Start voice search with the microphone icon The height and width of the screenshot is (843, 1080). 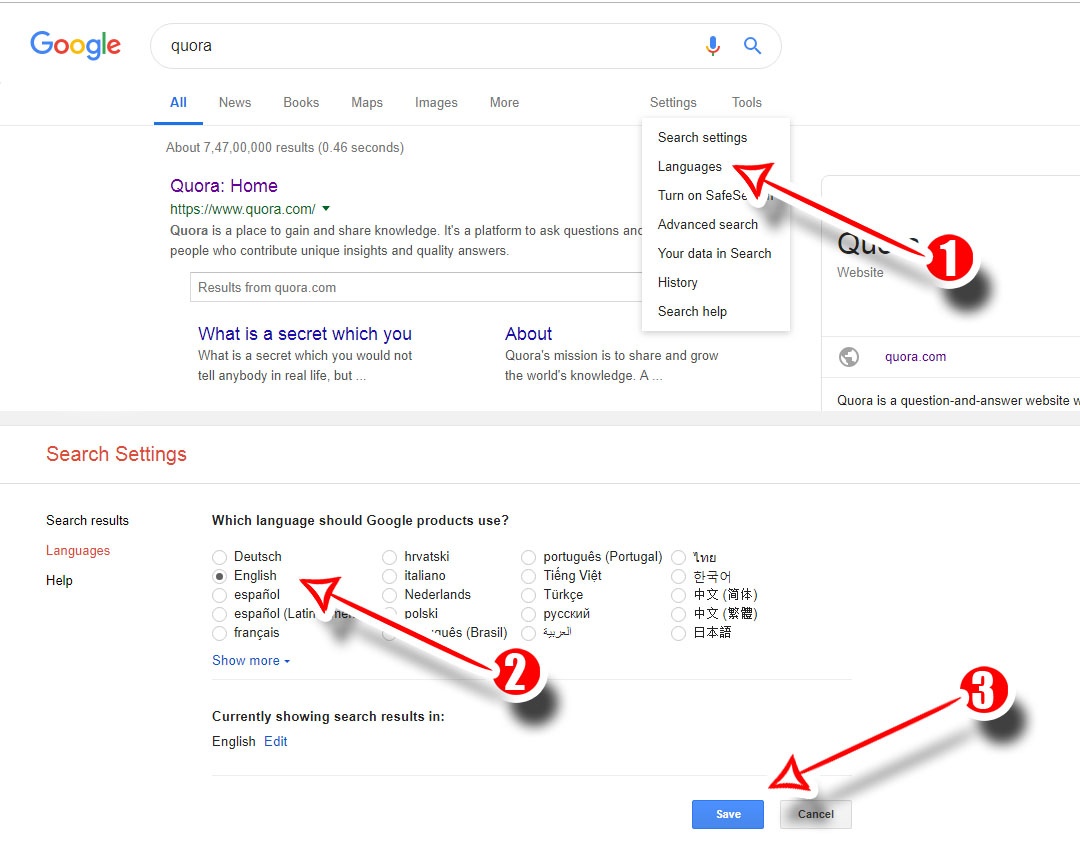[x=713, y=46]
